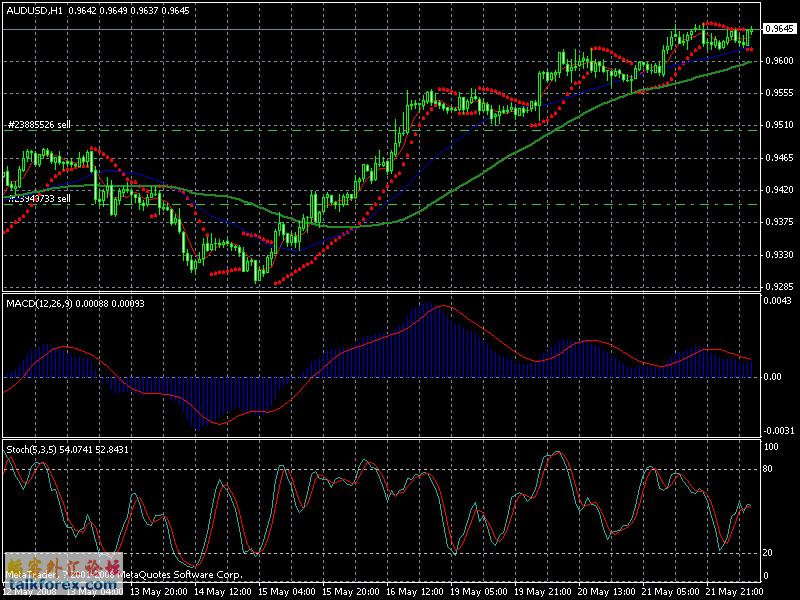Click the 21 May 05:00 time label
Viewport: 800px width, 600px height.
point(671,592)
